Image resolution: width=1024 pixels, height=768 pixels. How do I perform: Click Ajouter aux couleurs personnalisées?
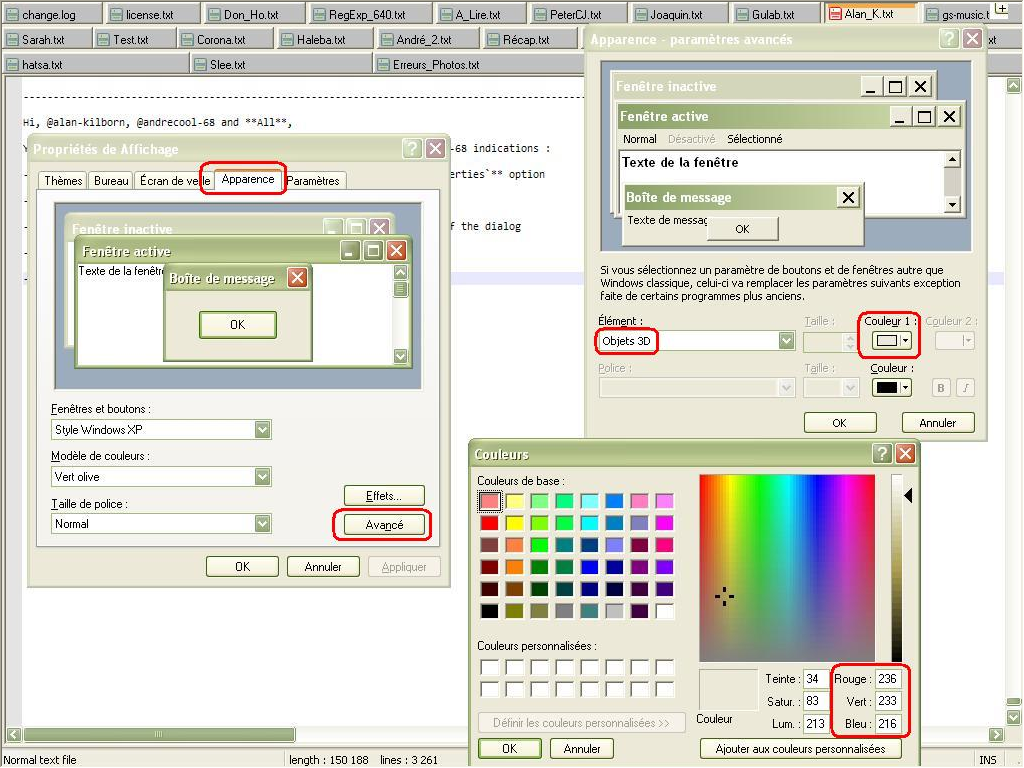800,748
